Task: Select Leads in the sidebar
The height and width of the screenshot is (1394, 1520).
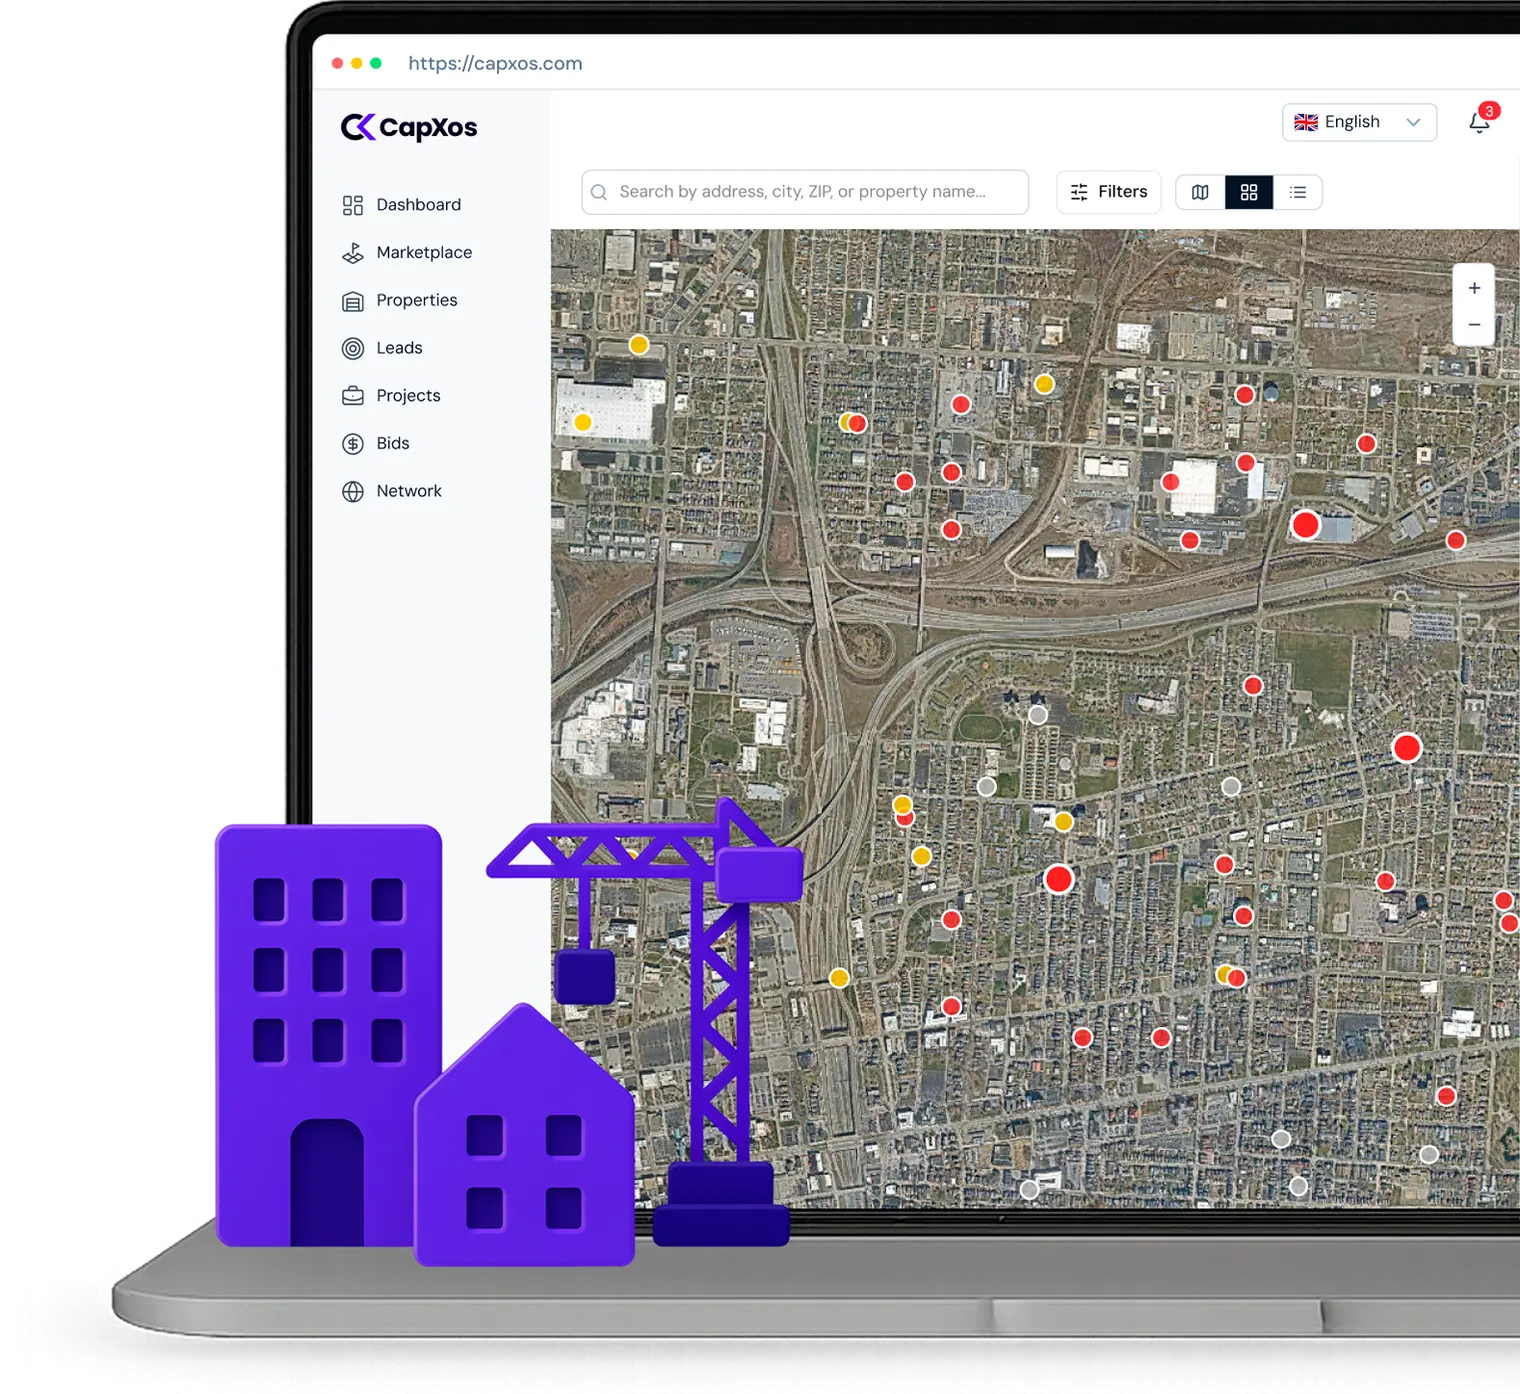Action: (382, 348)
